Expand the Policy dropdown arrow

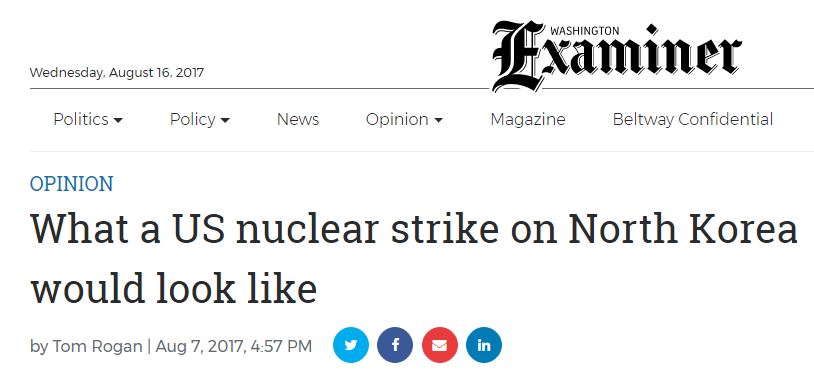[225, 120]
